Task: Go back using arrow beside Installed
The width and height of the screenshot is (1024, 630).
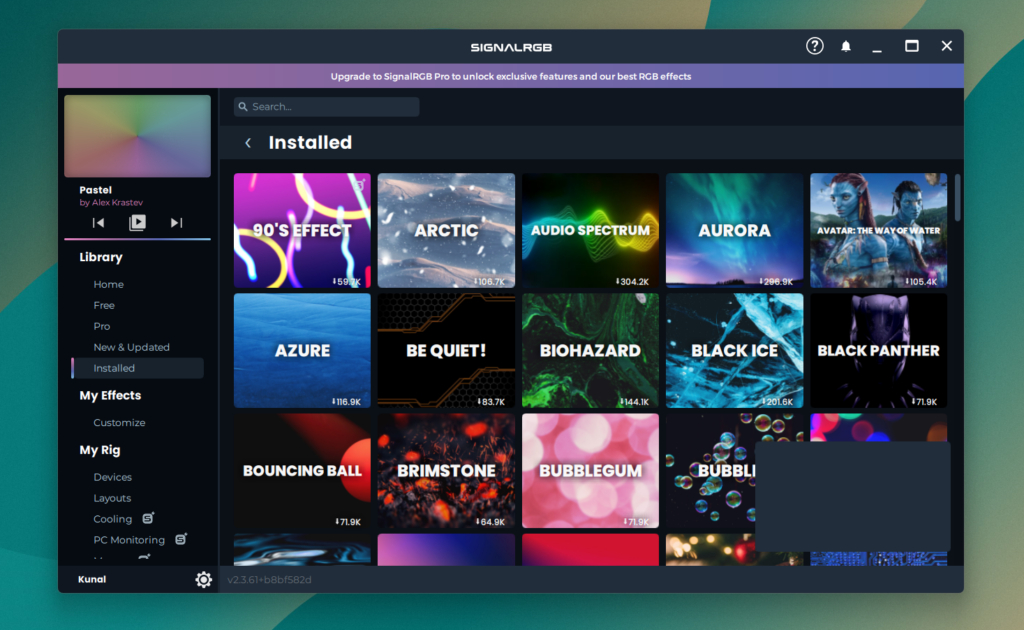Action: tap(248, 143)
